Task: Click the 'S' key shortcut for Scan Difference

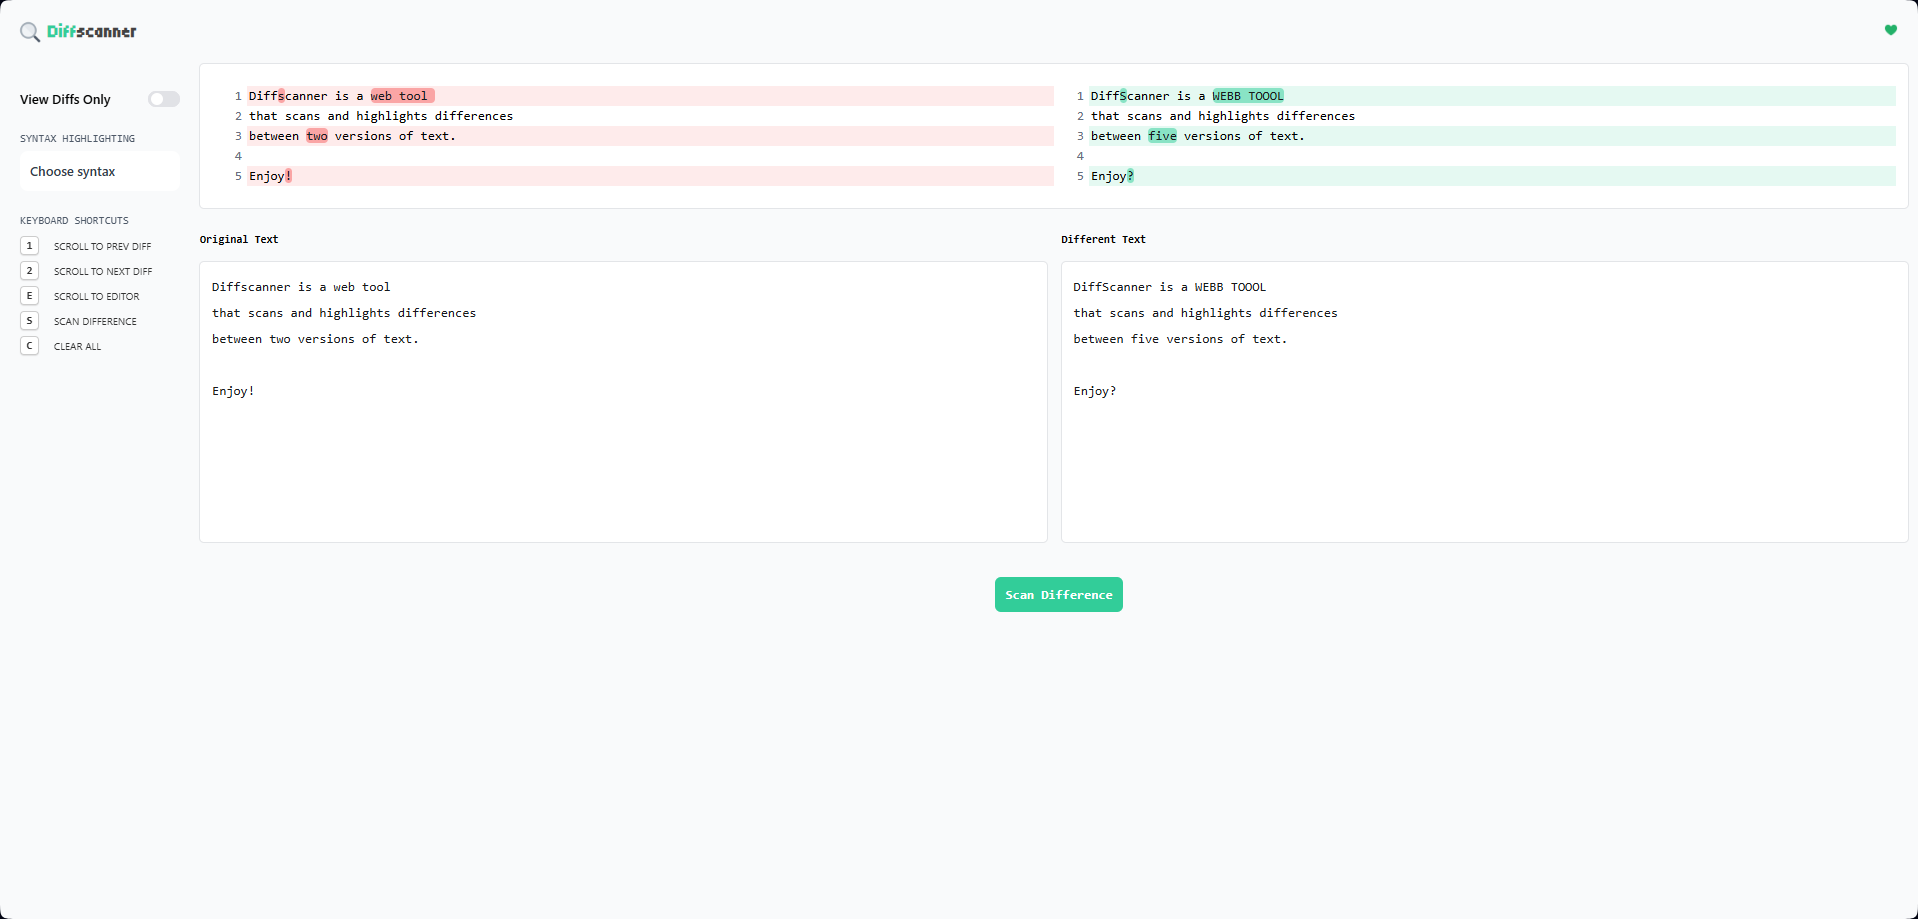Action: [30, 321]
